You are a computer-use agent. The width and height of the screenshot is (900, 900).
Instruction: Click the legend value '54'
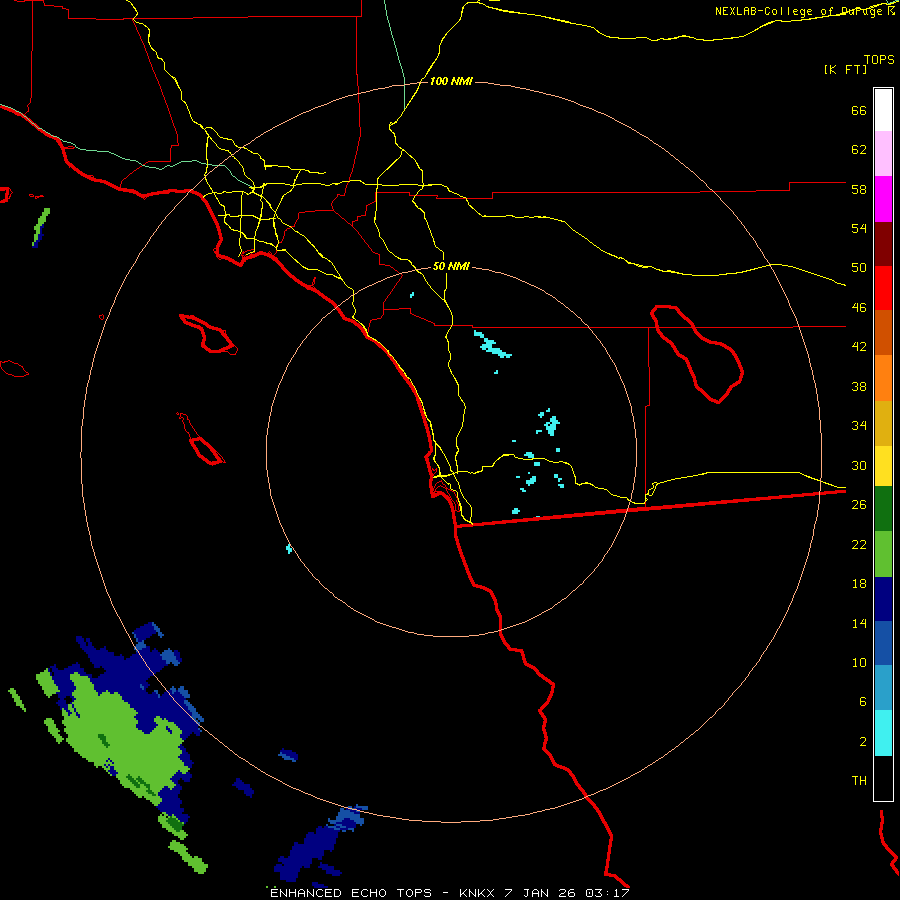coord(859,228)
